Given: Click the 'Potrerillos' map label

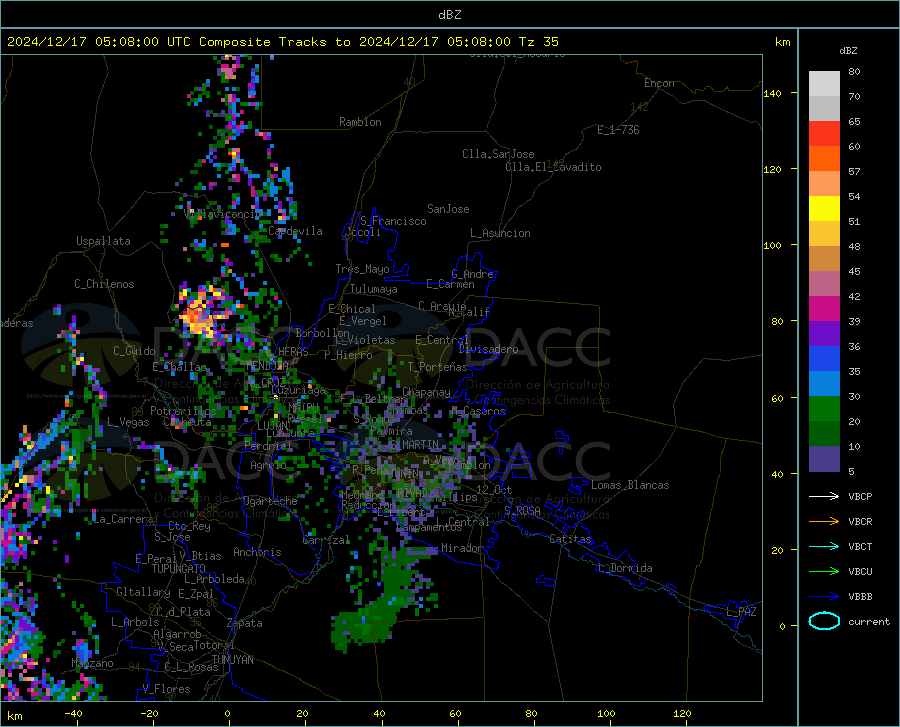Looking at the screenshot, I should (183, 411).
